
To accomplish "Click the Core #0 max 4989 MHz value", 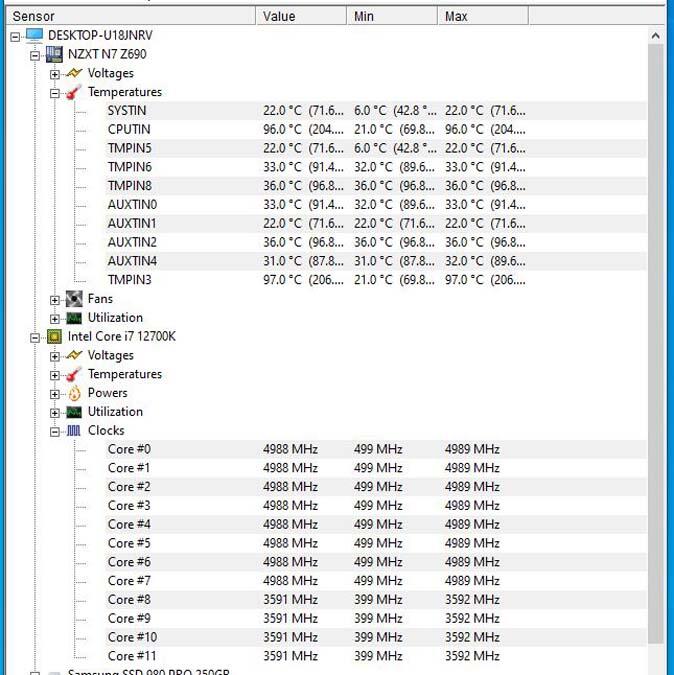I will [472, 449].
